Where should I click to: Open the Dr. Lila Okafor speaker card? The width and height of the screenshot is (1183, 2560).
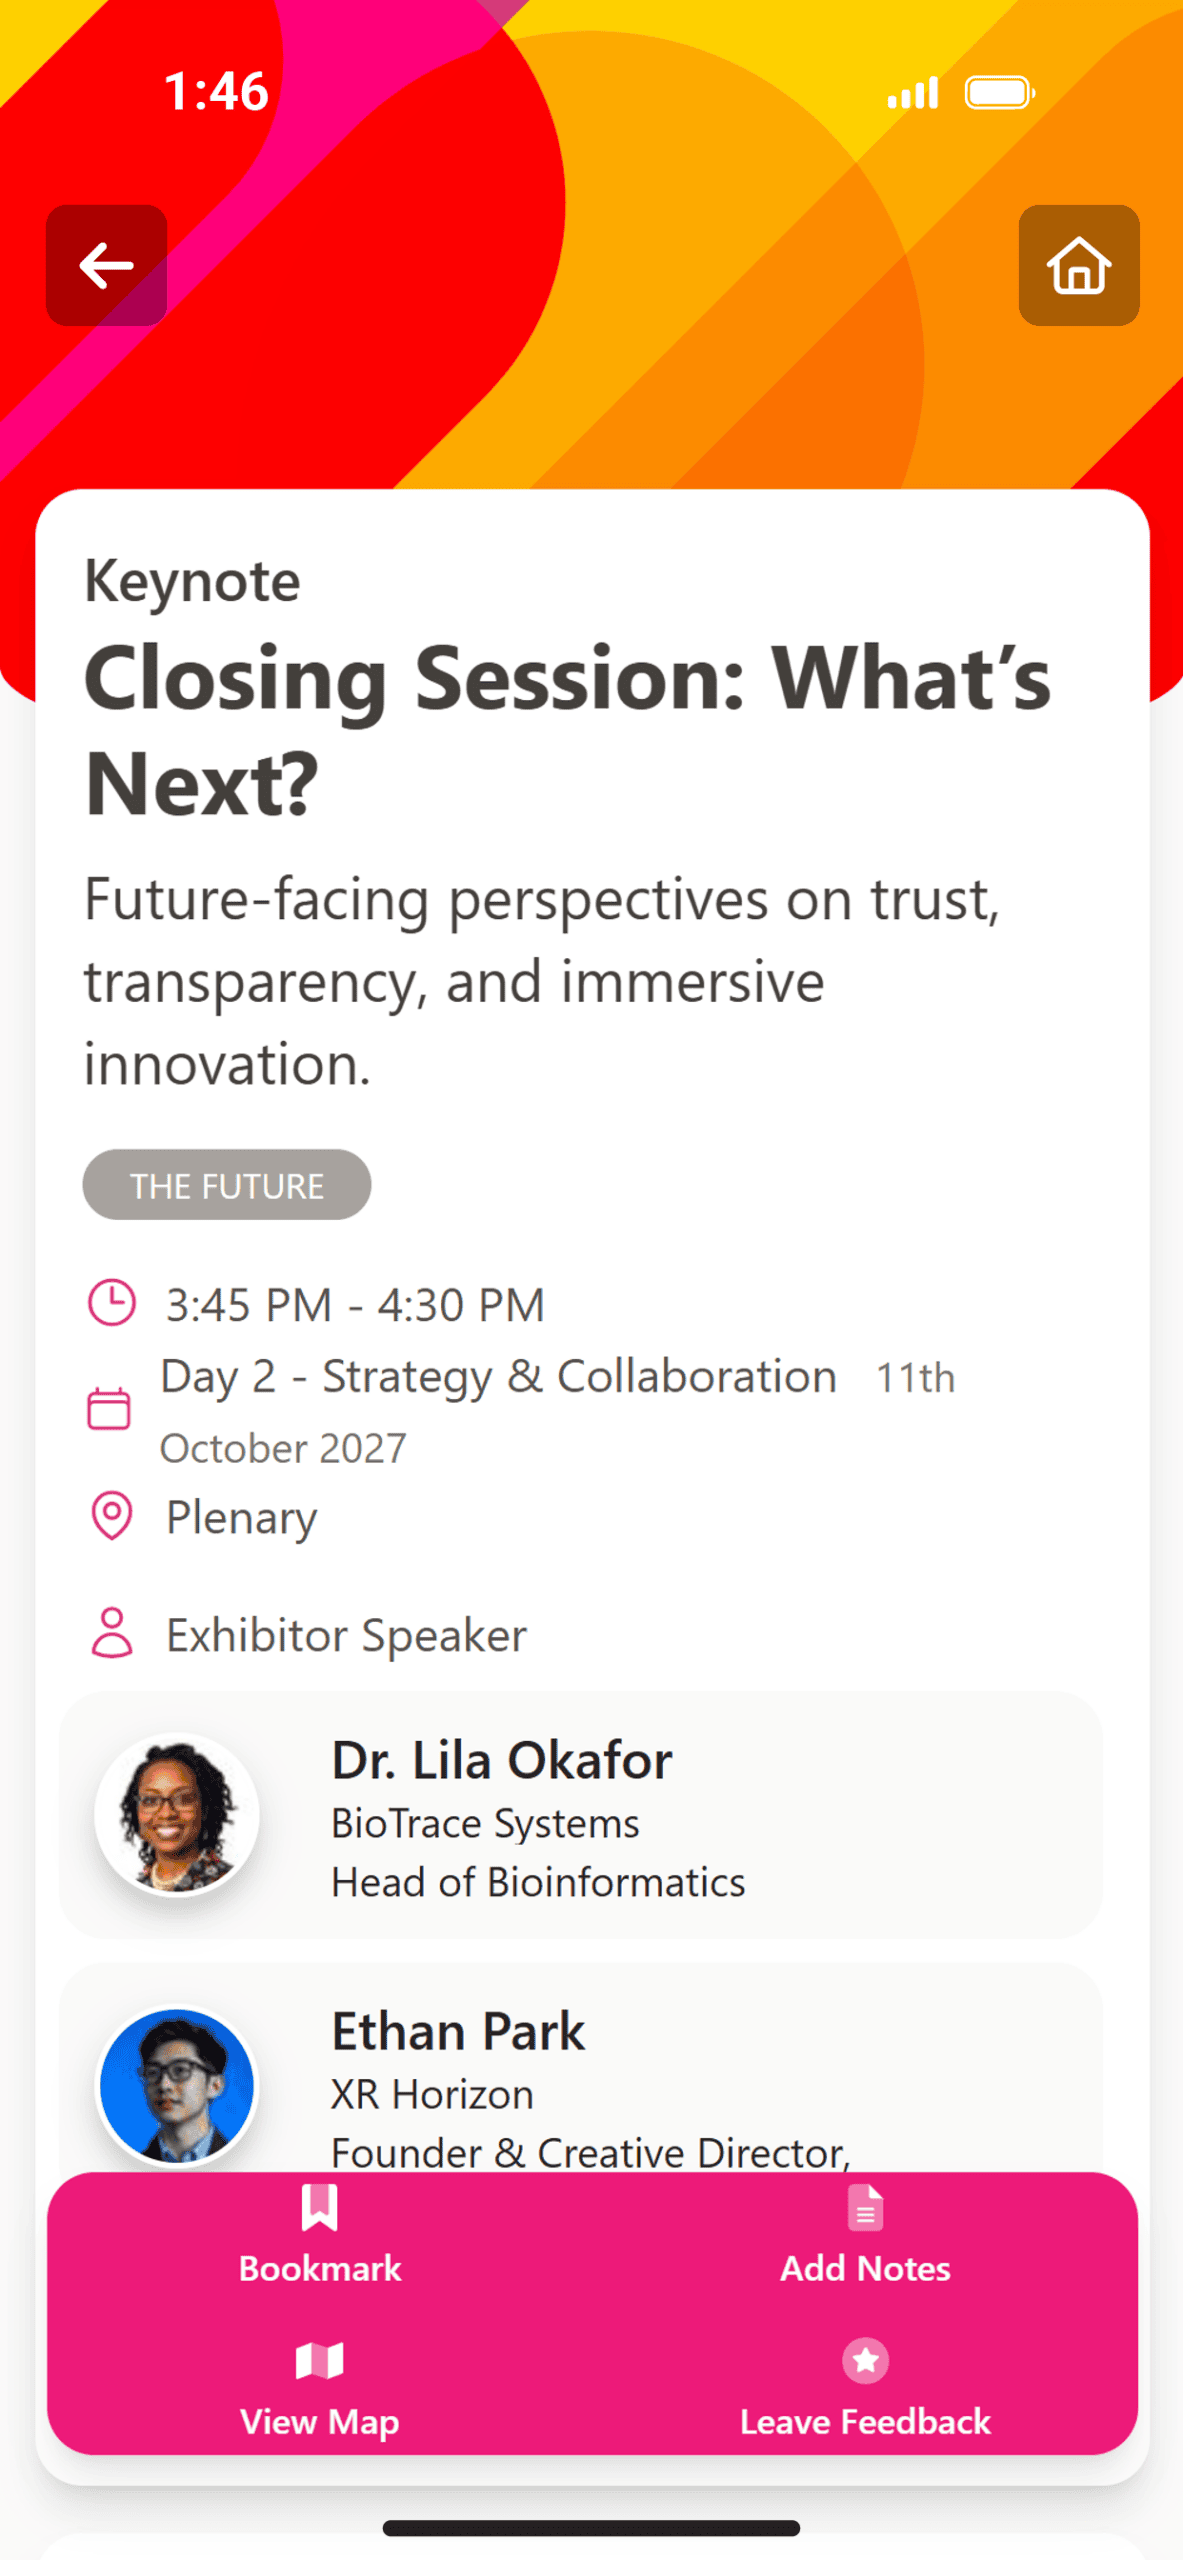581,1815
